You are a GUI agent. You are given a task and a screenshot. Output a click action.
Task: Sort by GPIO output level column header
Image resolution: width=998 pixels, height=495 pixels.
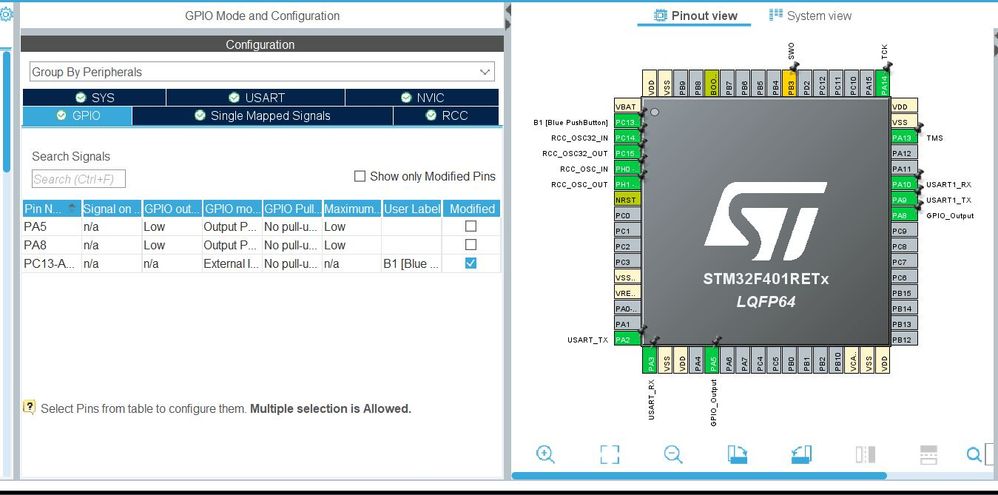[x=172, y=209]
